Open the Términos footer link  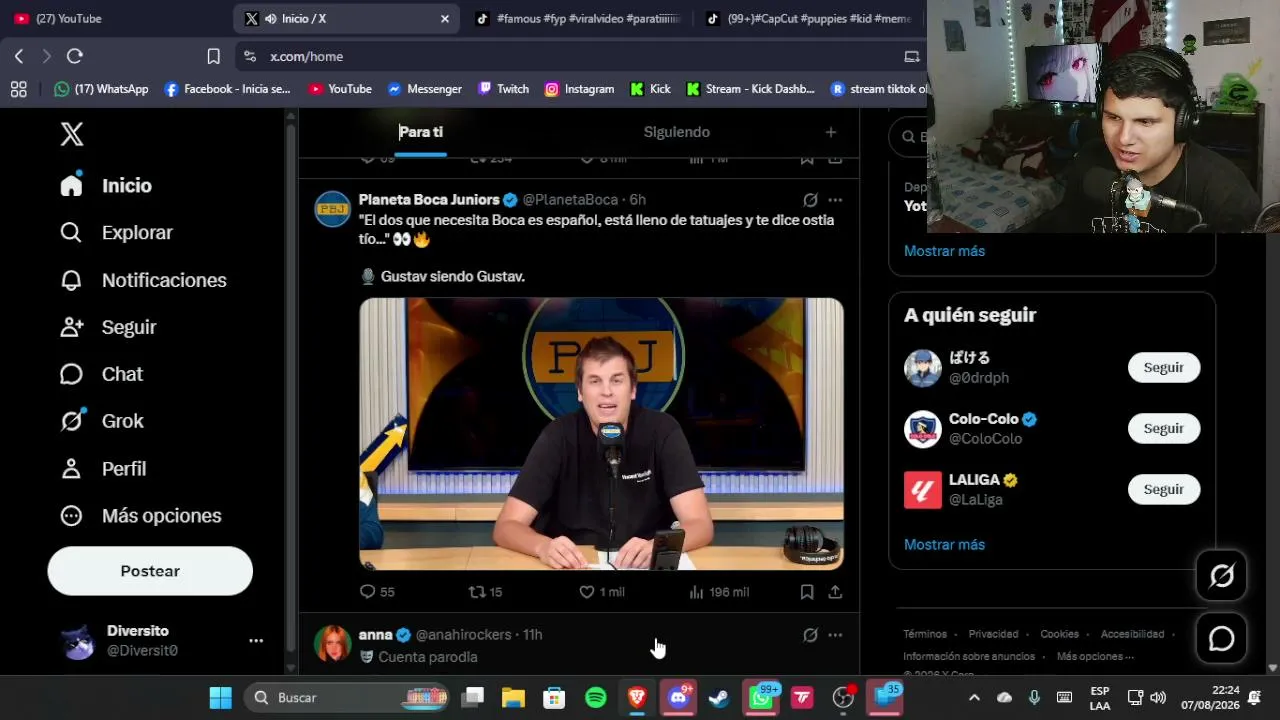pyautogui.click(x=925, y=634)
